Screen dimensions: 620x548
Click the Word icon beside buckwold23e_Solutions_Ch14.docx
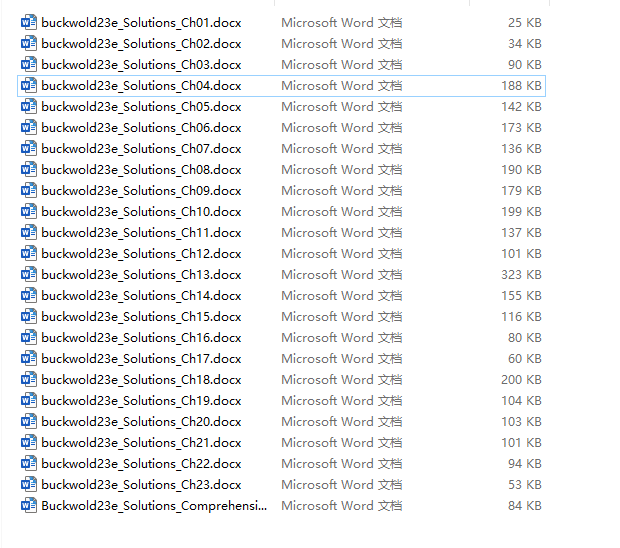(29, 295)
